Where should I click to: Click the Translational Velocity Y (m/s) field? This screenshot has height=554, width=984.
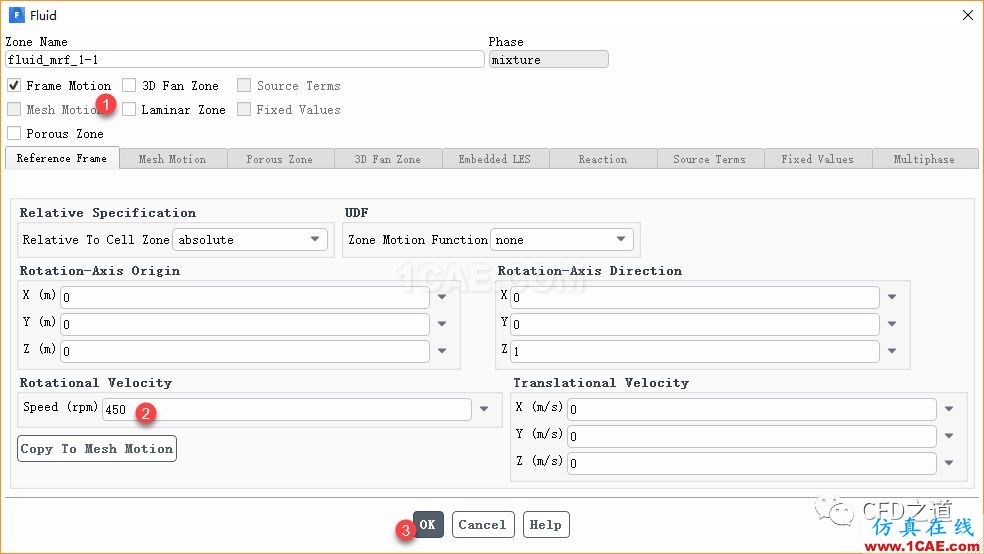[752, 436]
